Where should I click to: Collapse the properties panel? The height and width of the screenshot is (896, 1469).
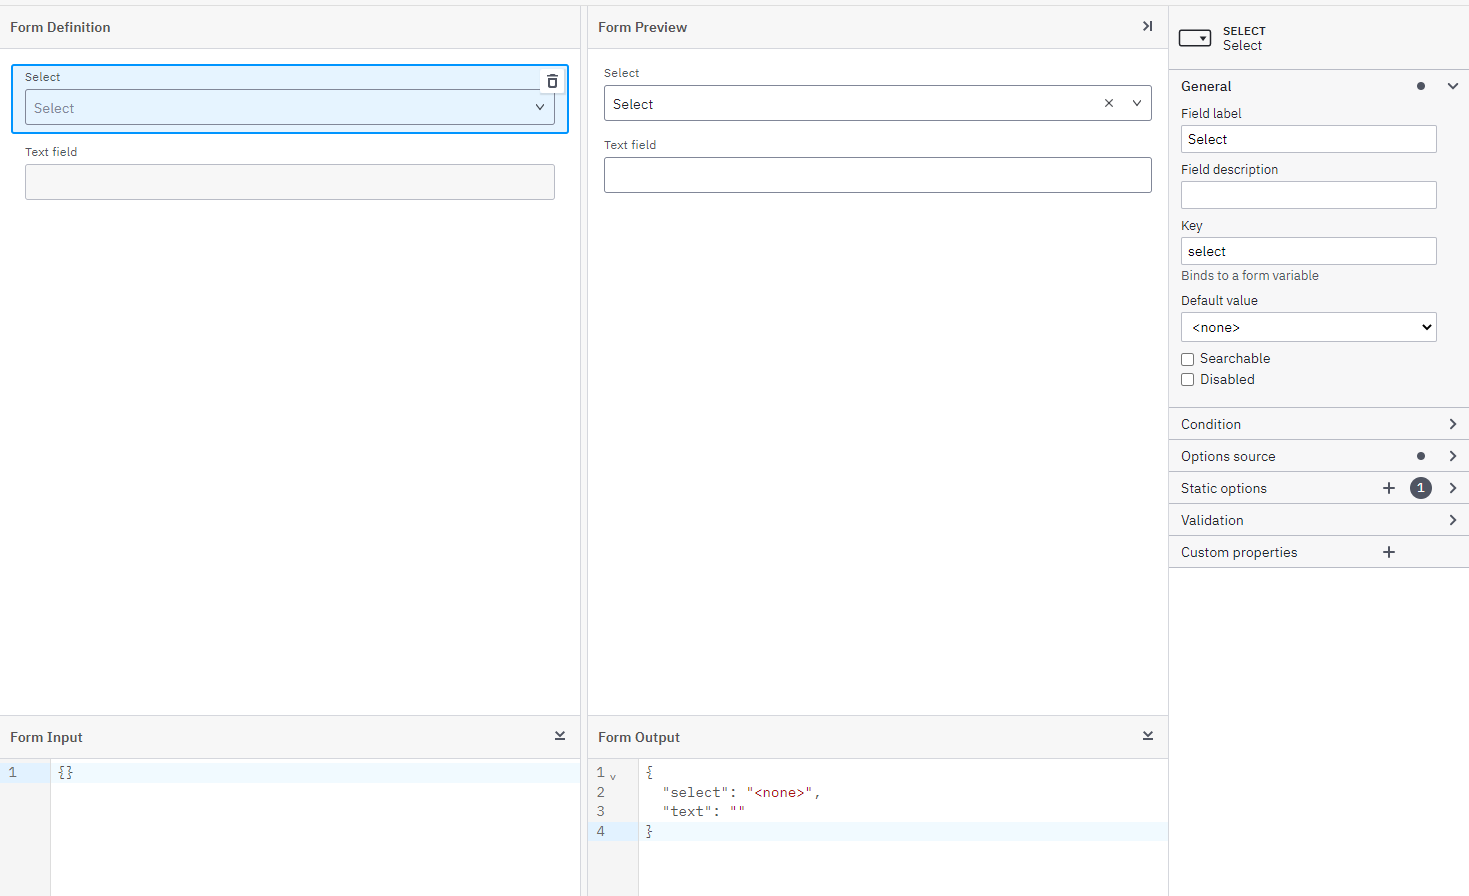(x=1146, y=26)
